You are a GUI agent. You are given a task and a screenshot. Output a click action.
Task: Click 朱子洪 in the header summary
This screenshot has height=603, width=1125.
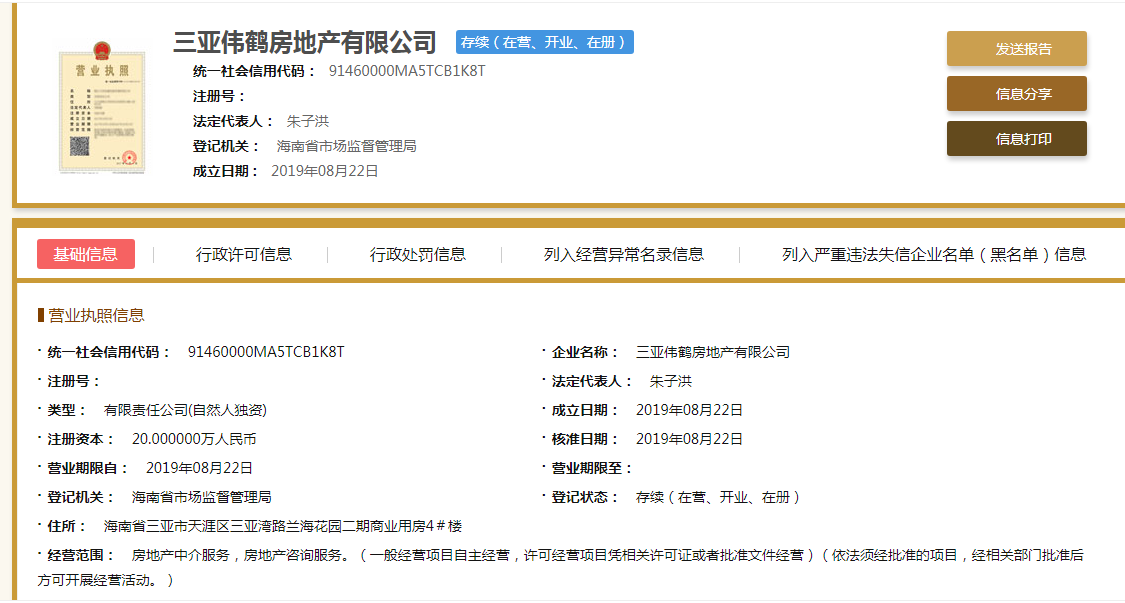click(x=307, y=121)
